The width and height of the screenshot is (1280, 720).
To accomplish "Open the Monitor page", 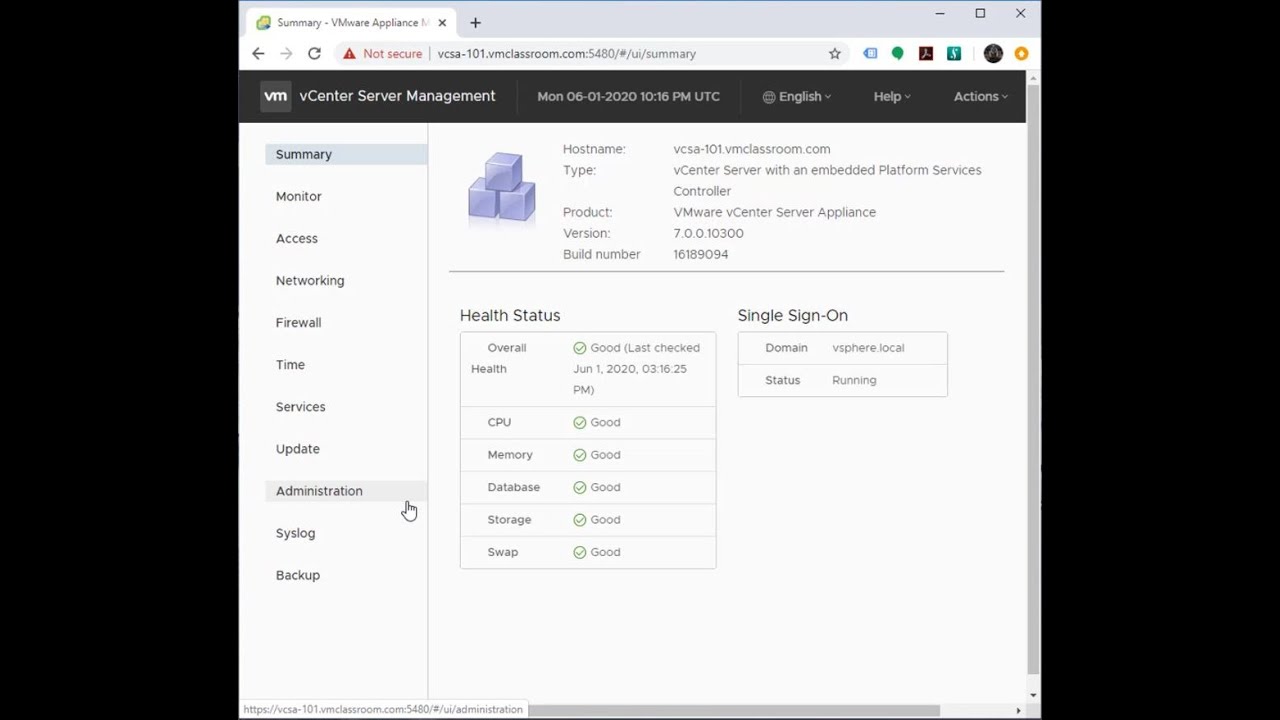I will [346, 196].
